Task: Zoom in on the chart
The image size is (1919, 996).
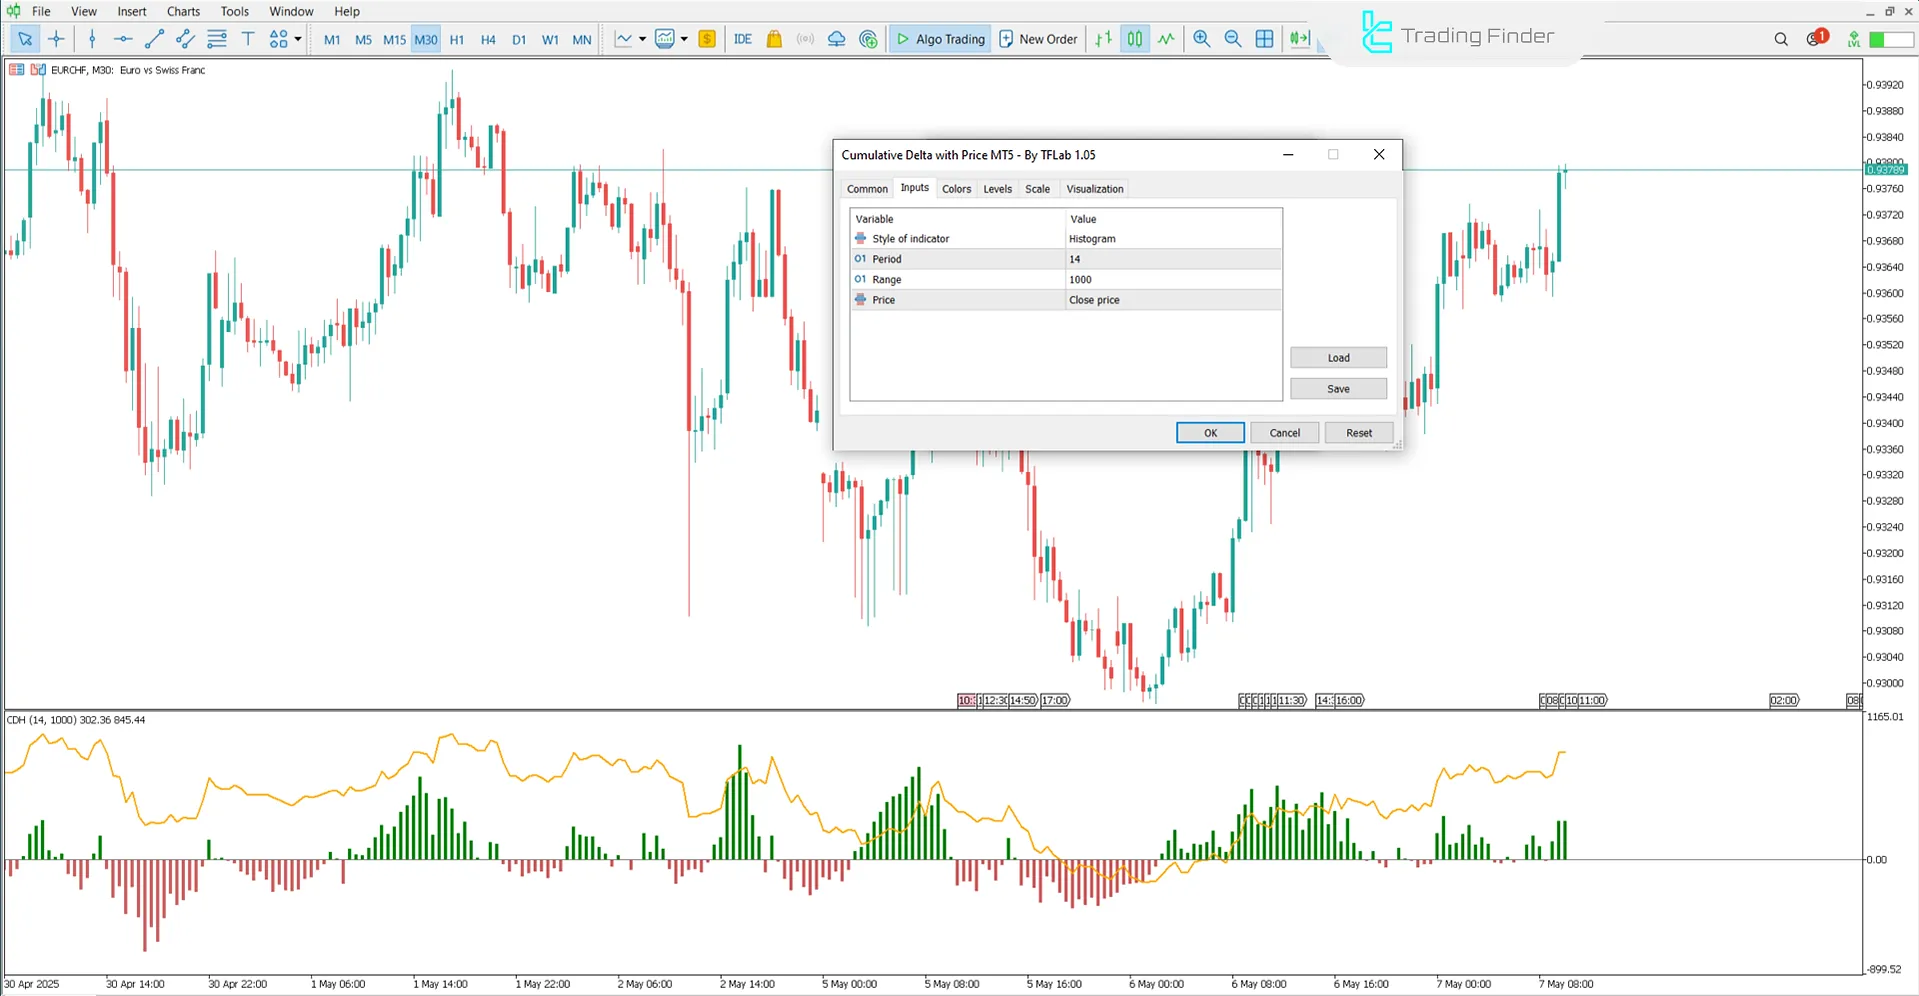Action: [1202, 39]
